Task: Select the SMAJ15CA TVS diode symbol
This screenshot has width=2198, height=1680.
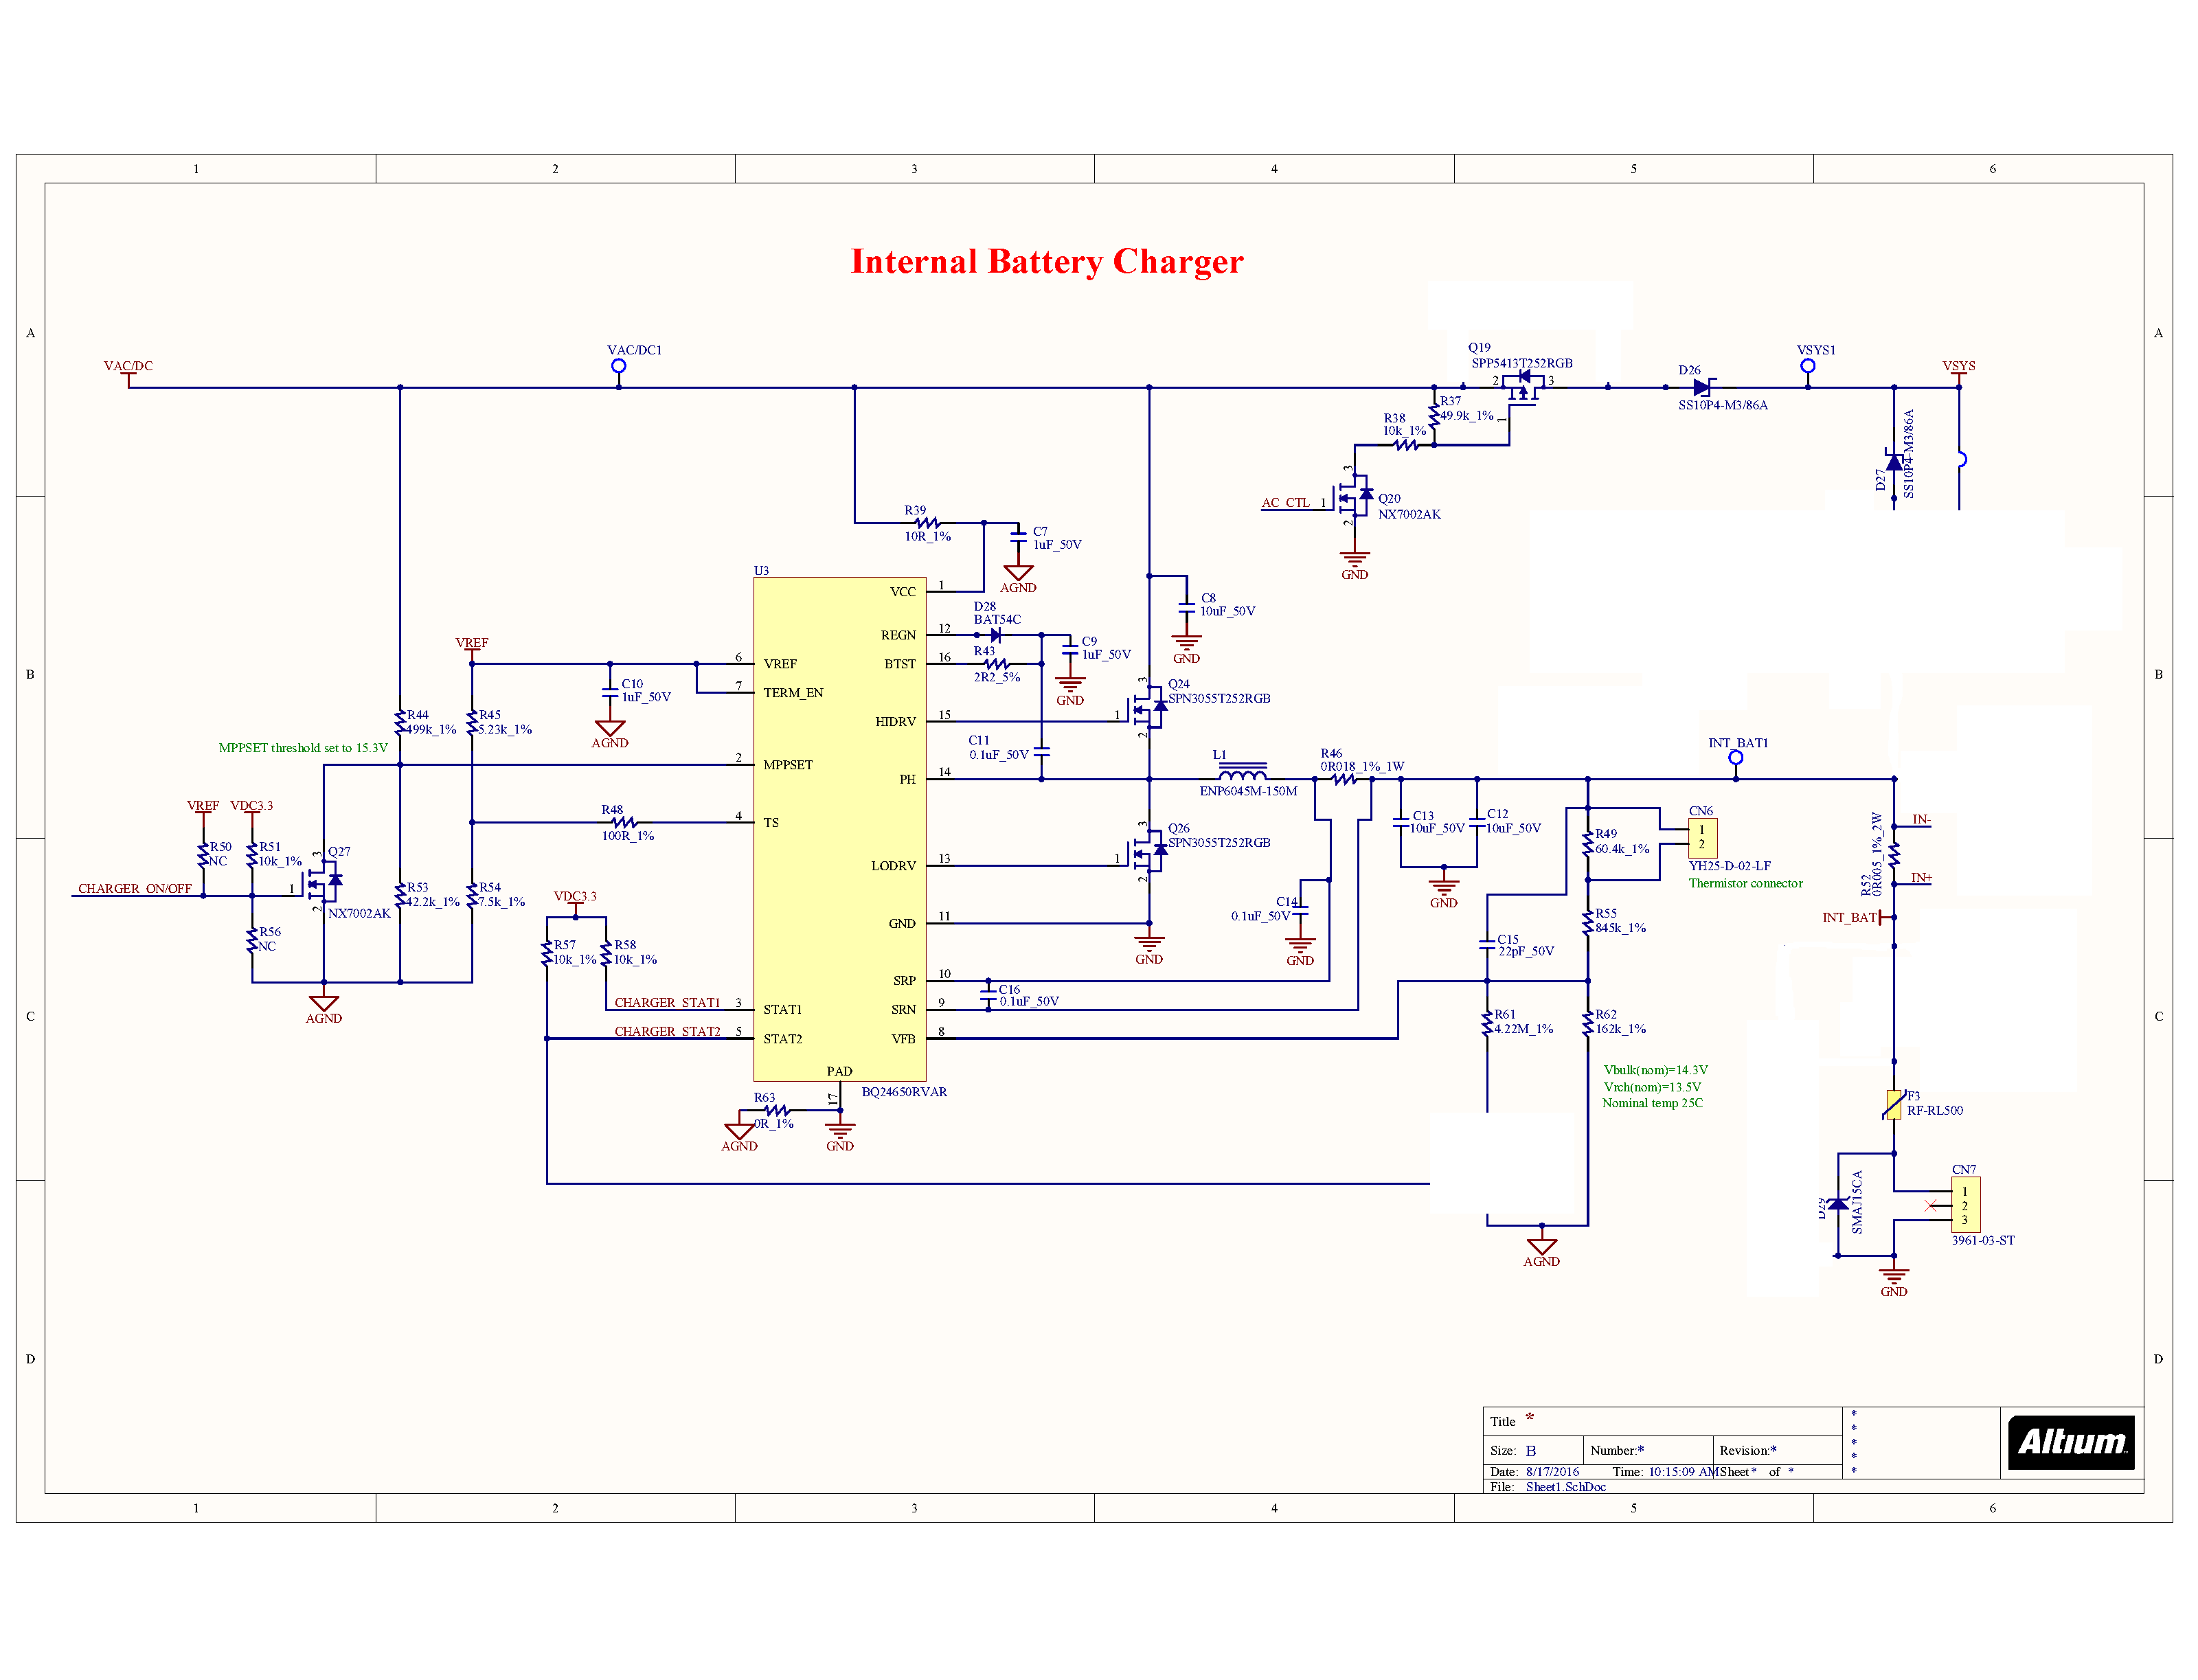Action: 1838,1204
